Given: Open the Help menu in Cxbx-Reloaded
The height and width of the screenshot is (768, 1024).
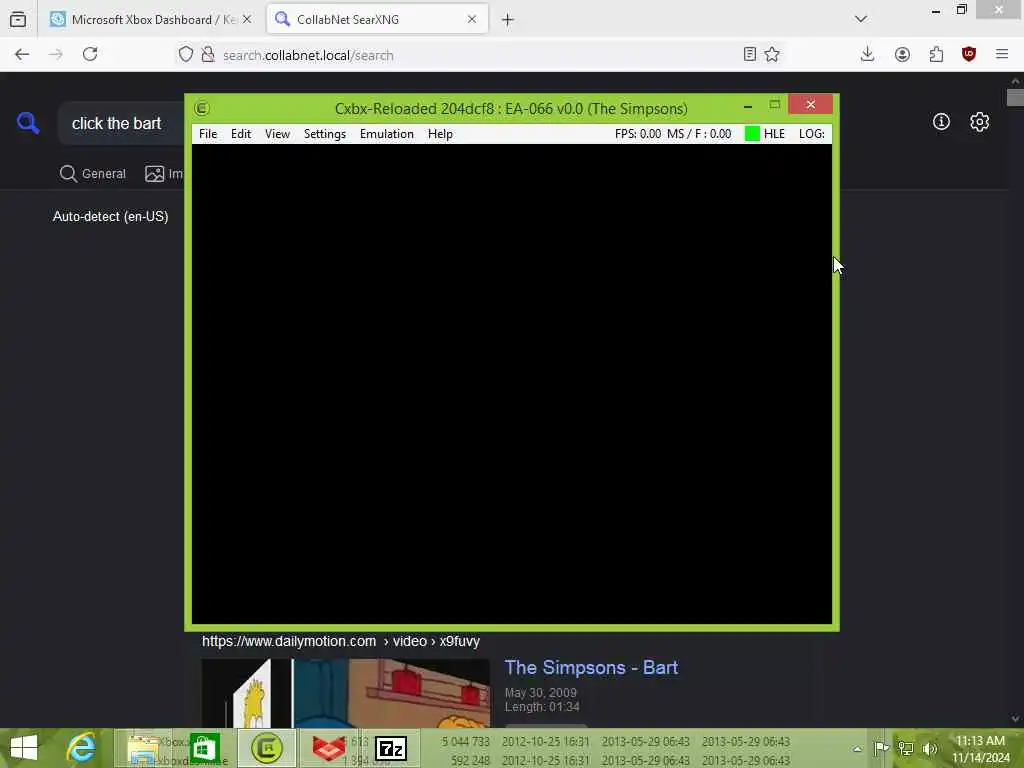Looking at the screenshot, I should point(440,134).
